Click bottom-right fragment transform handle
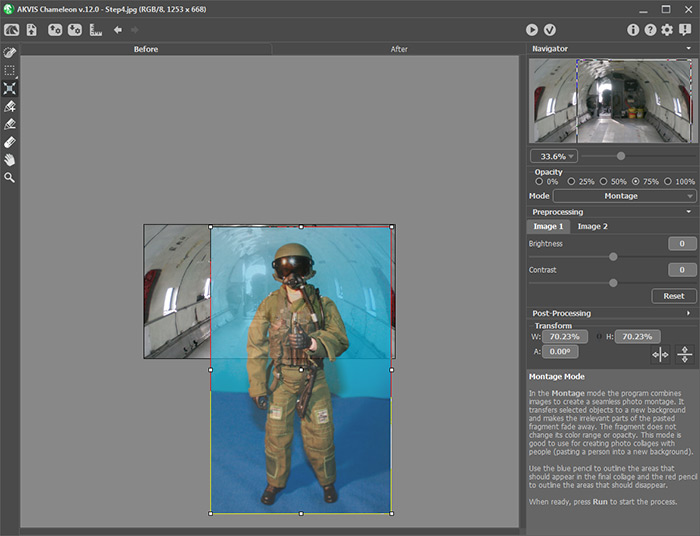 point(392,513)
